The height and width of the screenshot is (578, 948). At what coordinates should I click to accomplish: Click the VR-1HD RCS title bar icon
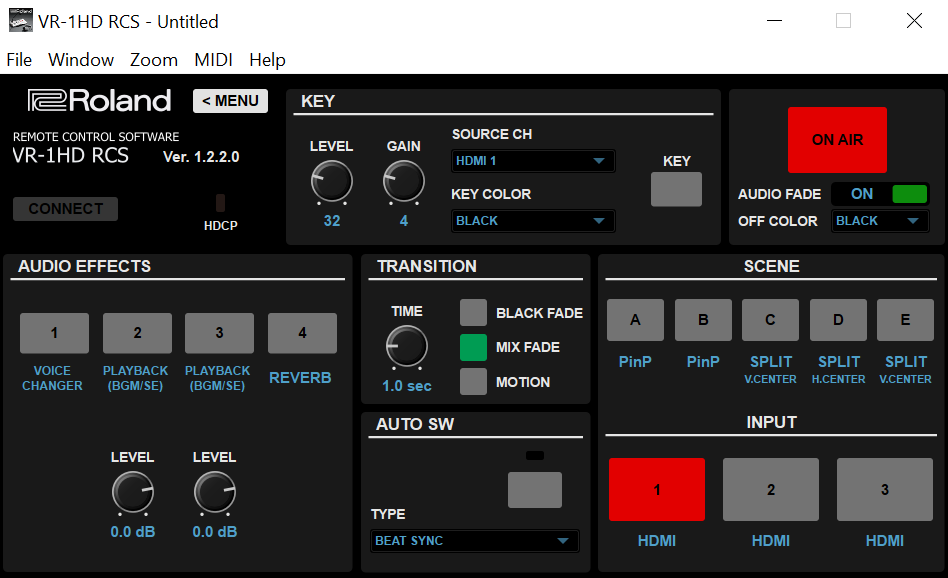[21, 20]
